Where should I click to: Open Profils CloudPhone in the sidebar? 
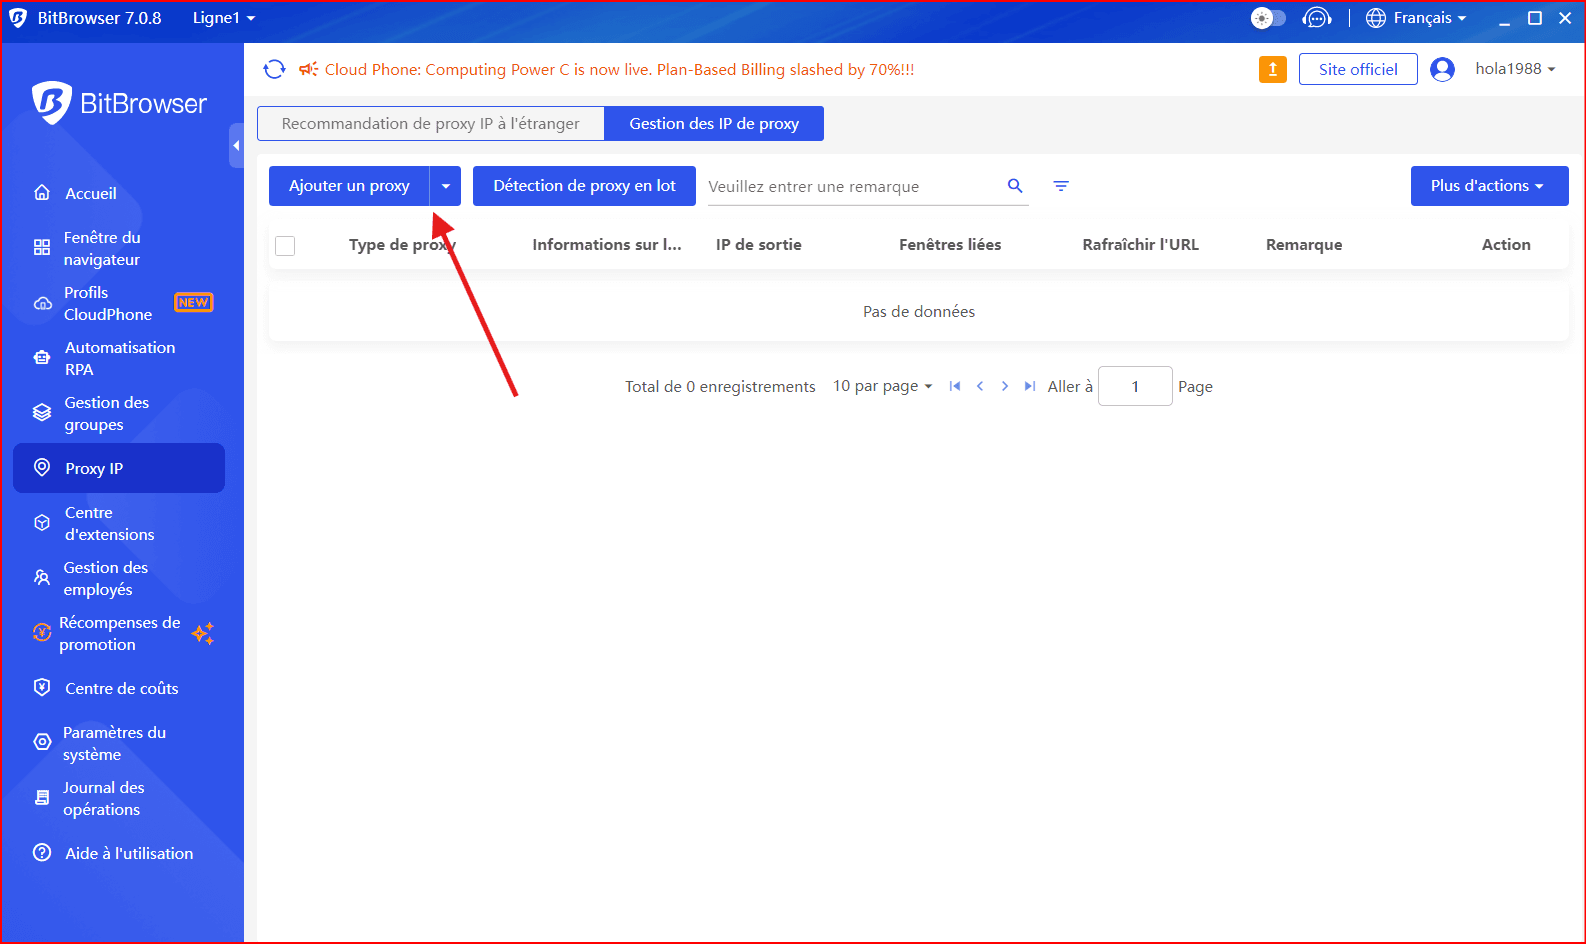click(108, 303)
